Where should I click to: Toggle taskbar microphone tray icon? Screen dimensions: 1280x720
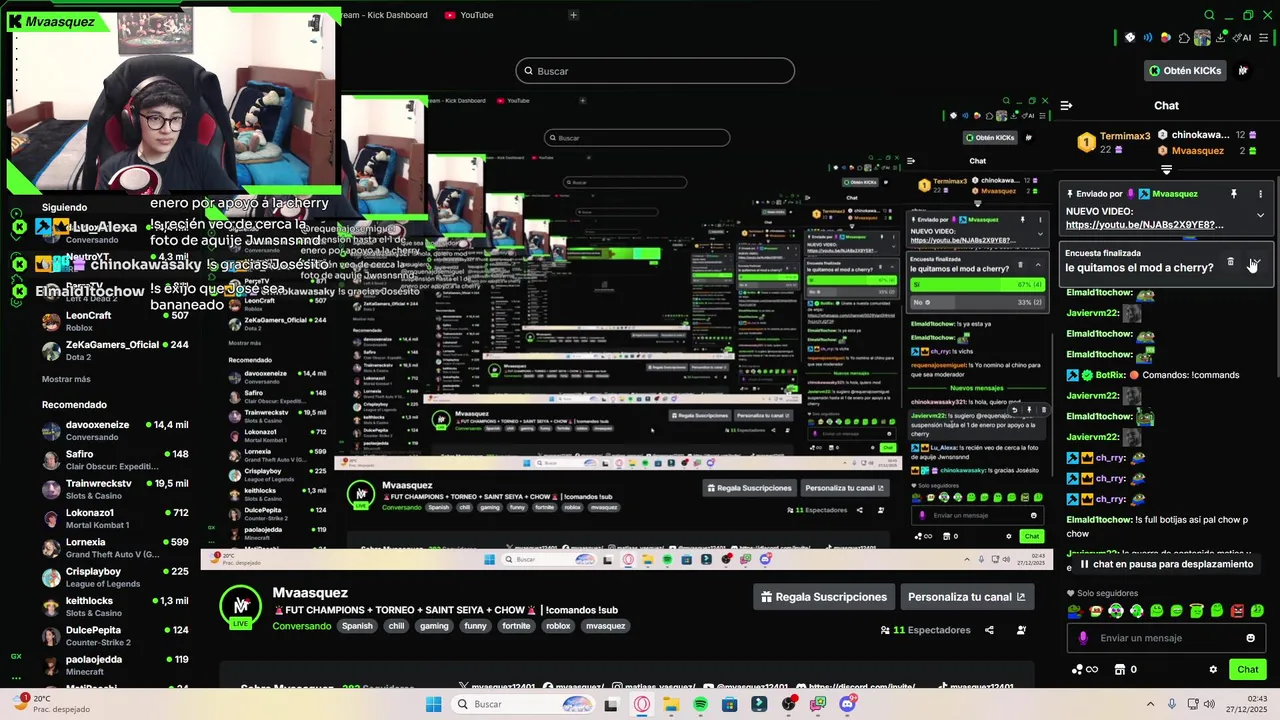coord(1171,705)
